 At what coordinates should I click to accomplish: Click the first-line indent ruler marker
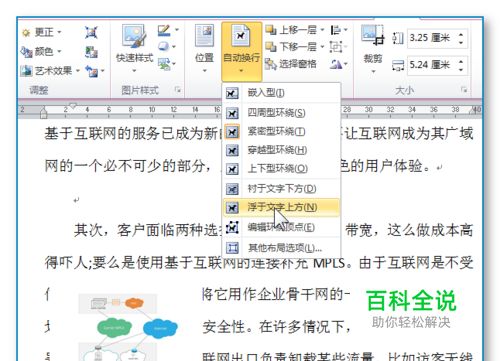coord(73,106)
